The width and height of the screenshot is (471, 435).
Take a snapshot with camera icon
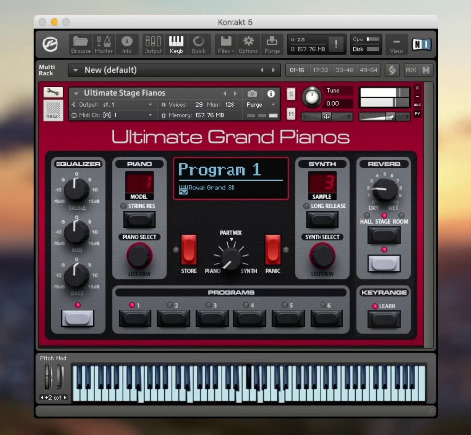(x=252, y=94)
